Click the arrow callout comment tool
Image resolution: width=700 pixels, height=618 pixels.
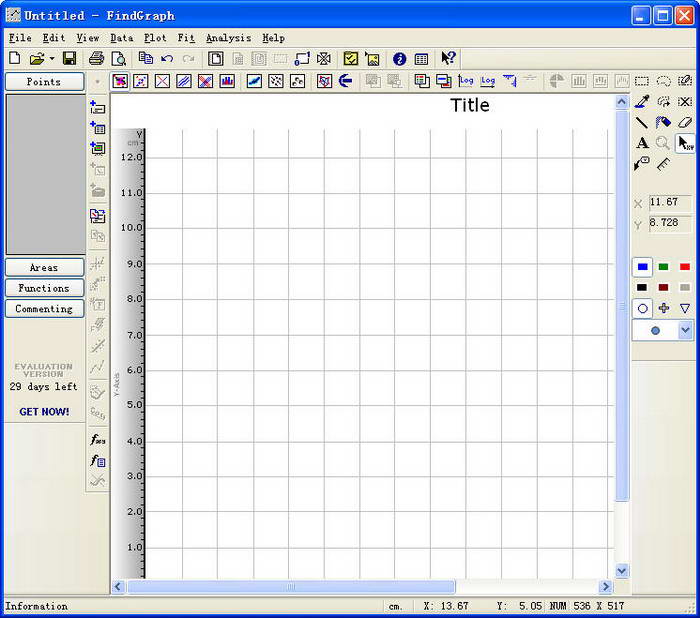(642, 164)
